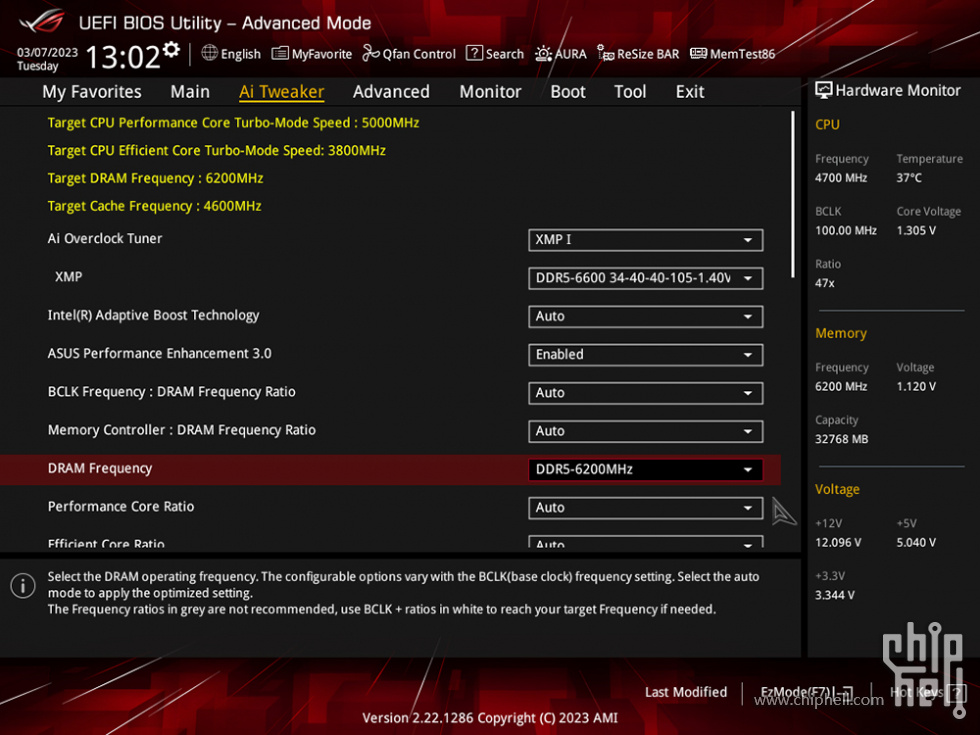This screenshot has height=735, width=980.
Task: Click the ReSize BAR label
Action: (x=648, y=54)
